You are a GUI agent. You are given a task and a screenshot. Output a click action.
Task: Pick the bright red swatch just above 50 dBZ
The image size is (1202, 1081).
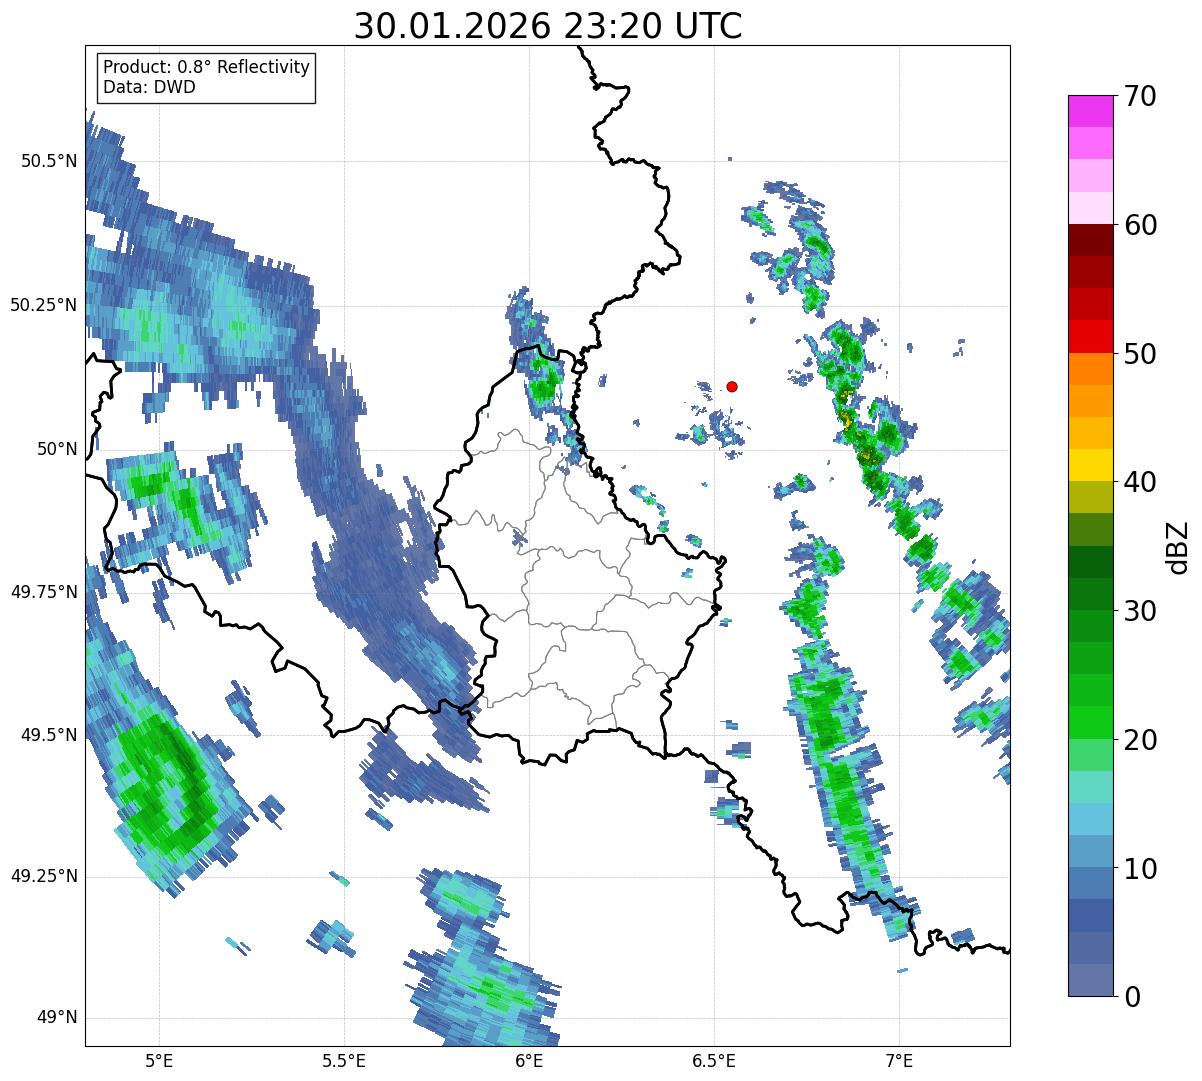click(1090, 337)
